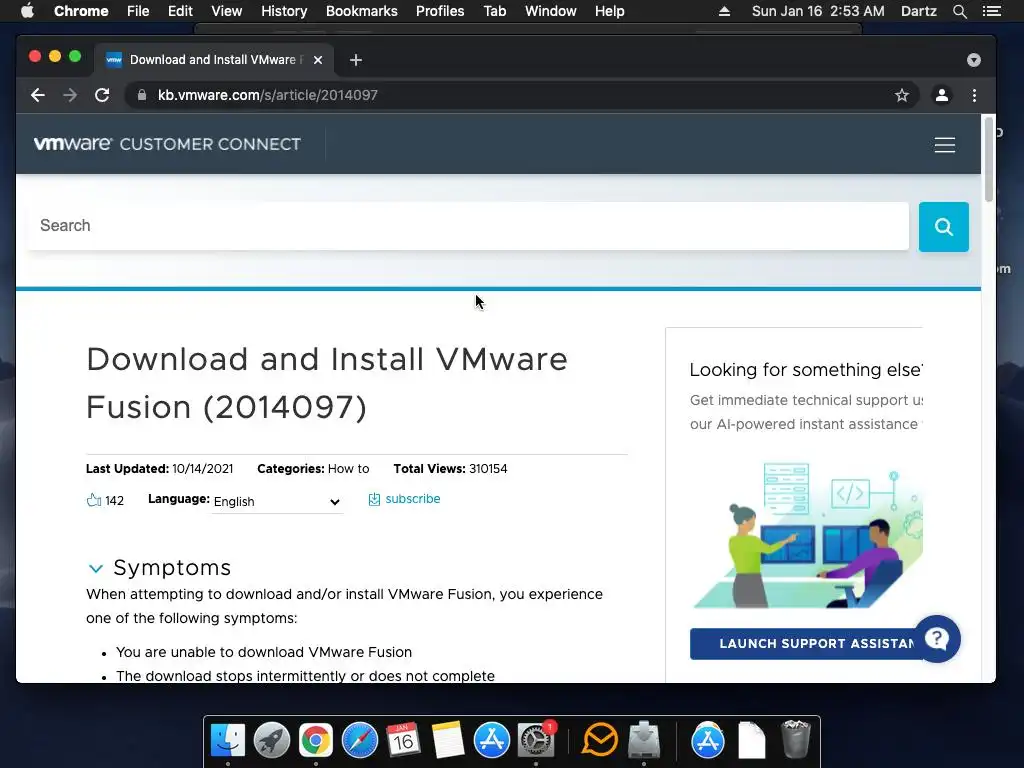Go back to the previous page
The width and height of the screenshot is (1024, 768).
[x=38, y=95]
